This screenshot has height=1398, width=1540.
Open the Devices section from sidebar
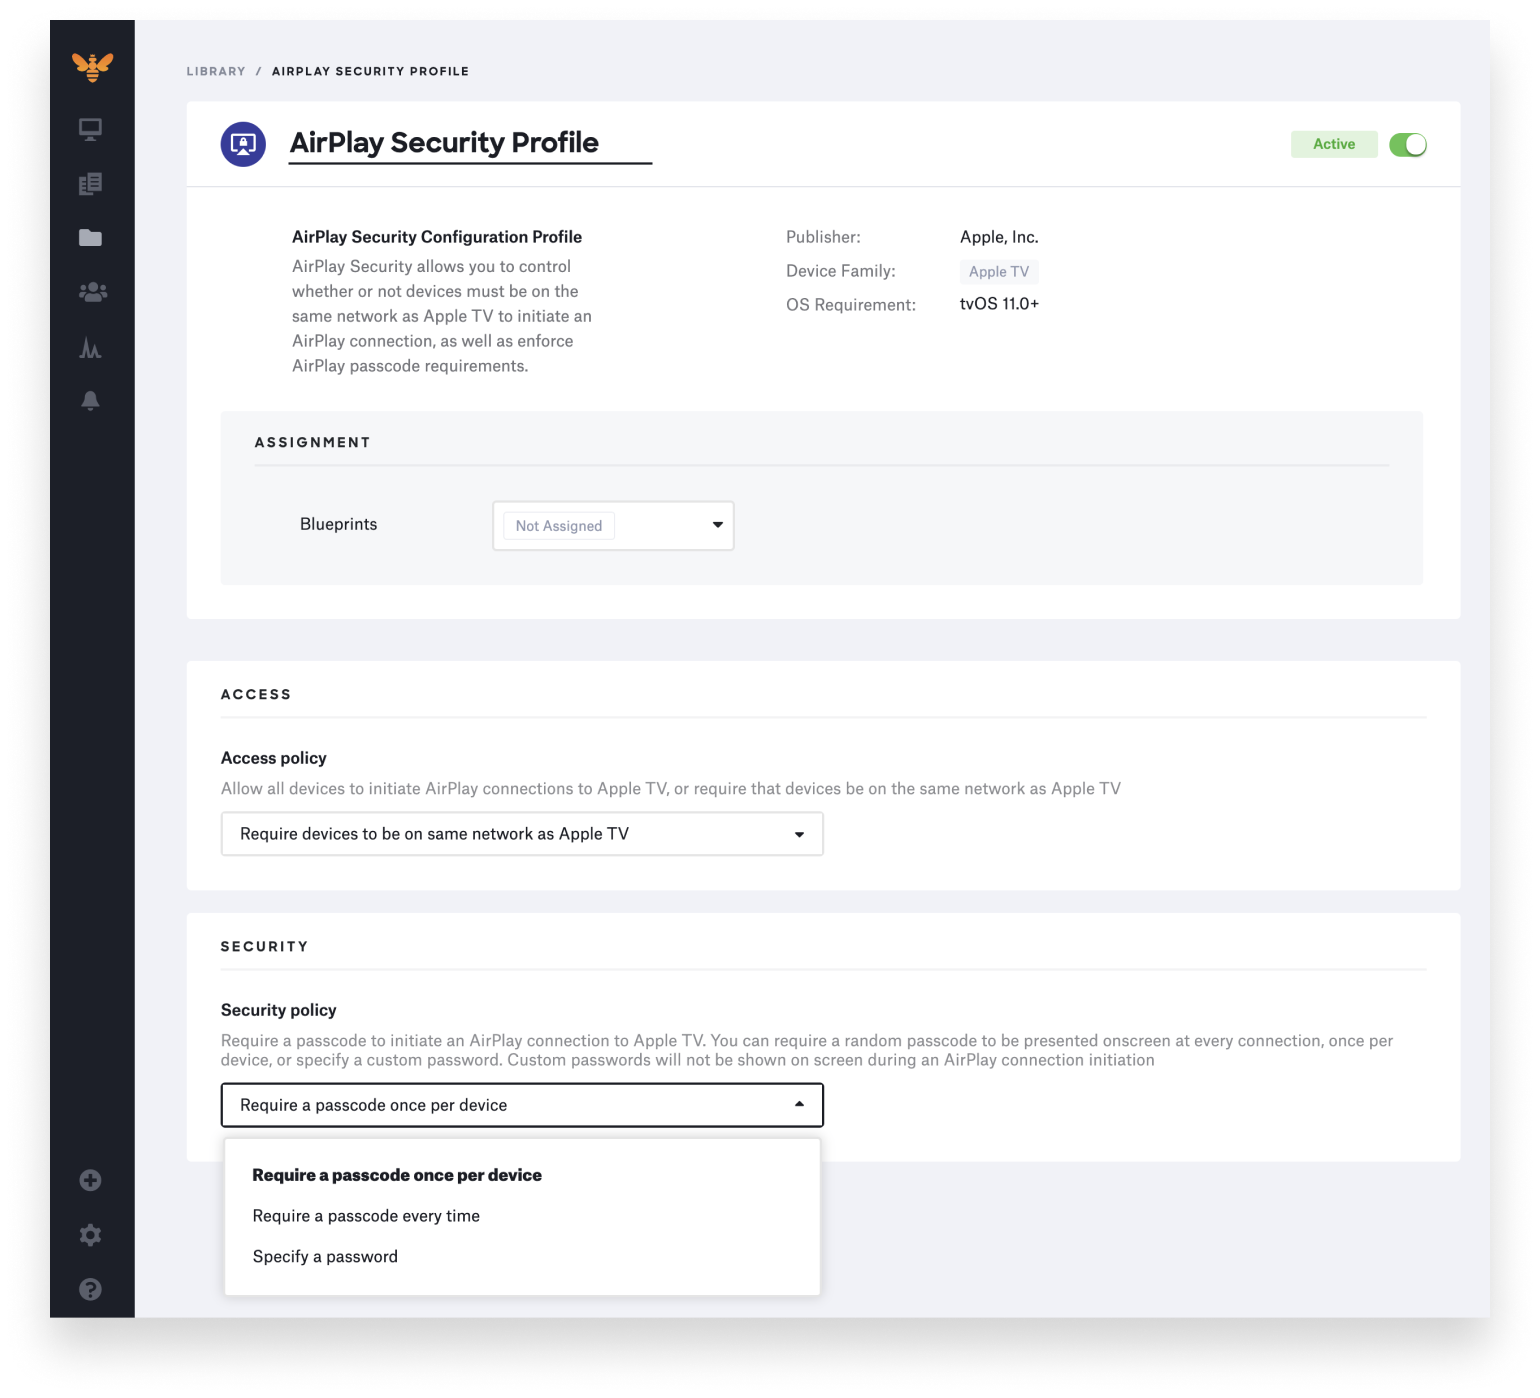point(90,128)
